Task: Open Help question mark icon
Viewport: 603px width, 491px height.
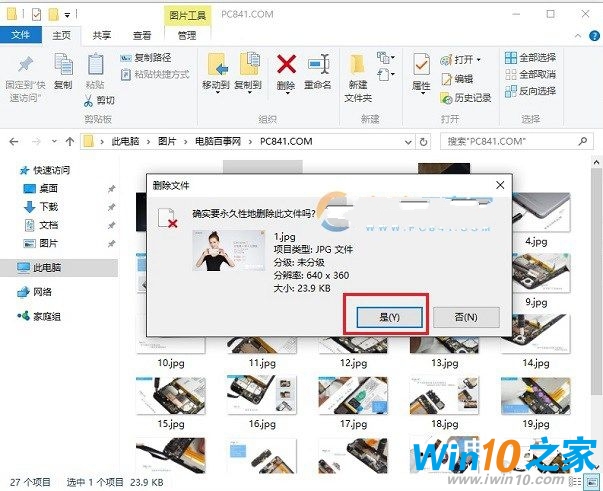Action: click(x=594, y=36)
